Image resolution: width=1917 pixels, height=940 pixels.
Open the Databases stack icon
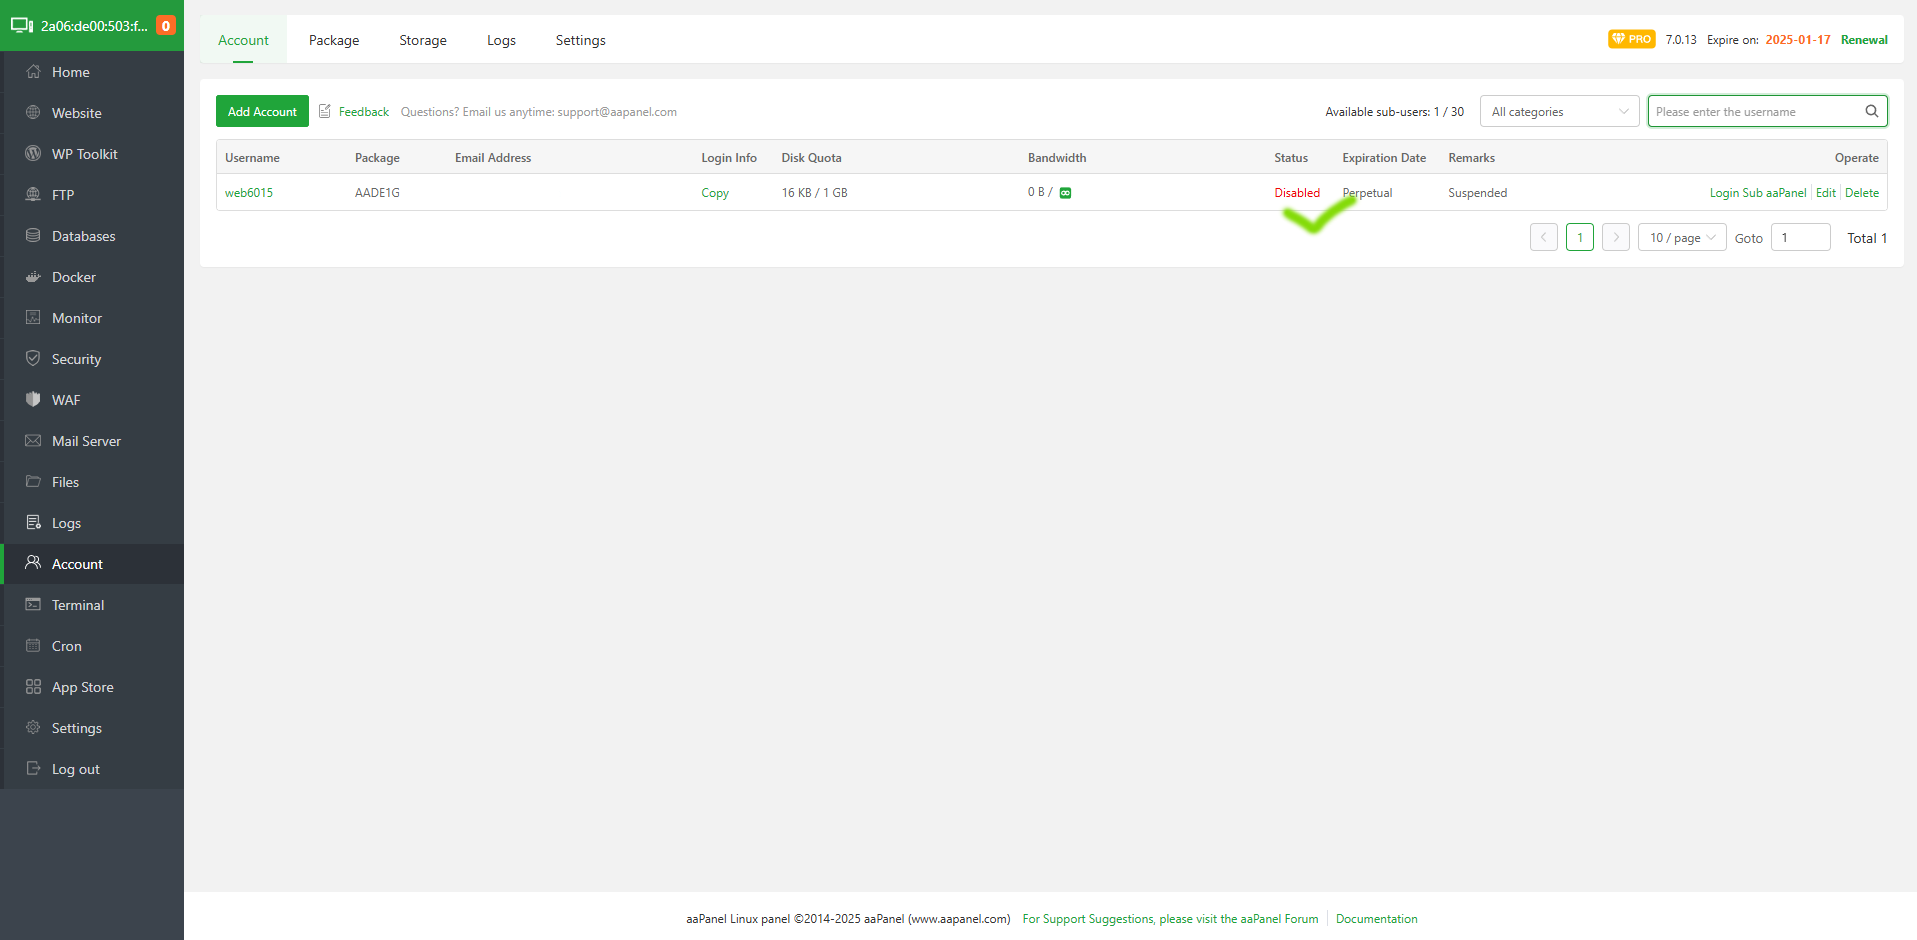pos(33,236)
